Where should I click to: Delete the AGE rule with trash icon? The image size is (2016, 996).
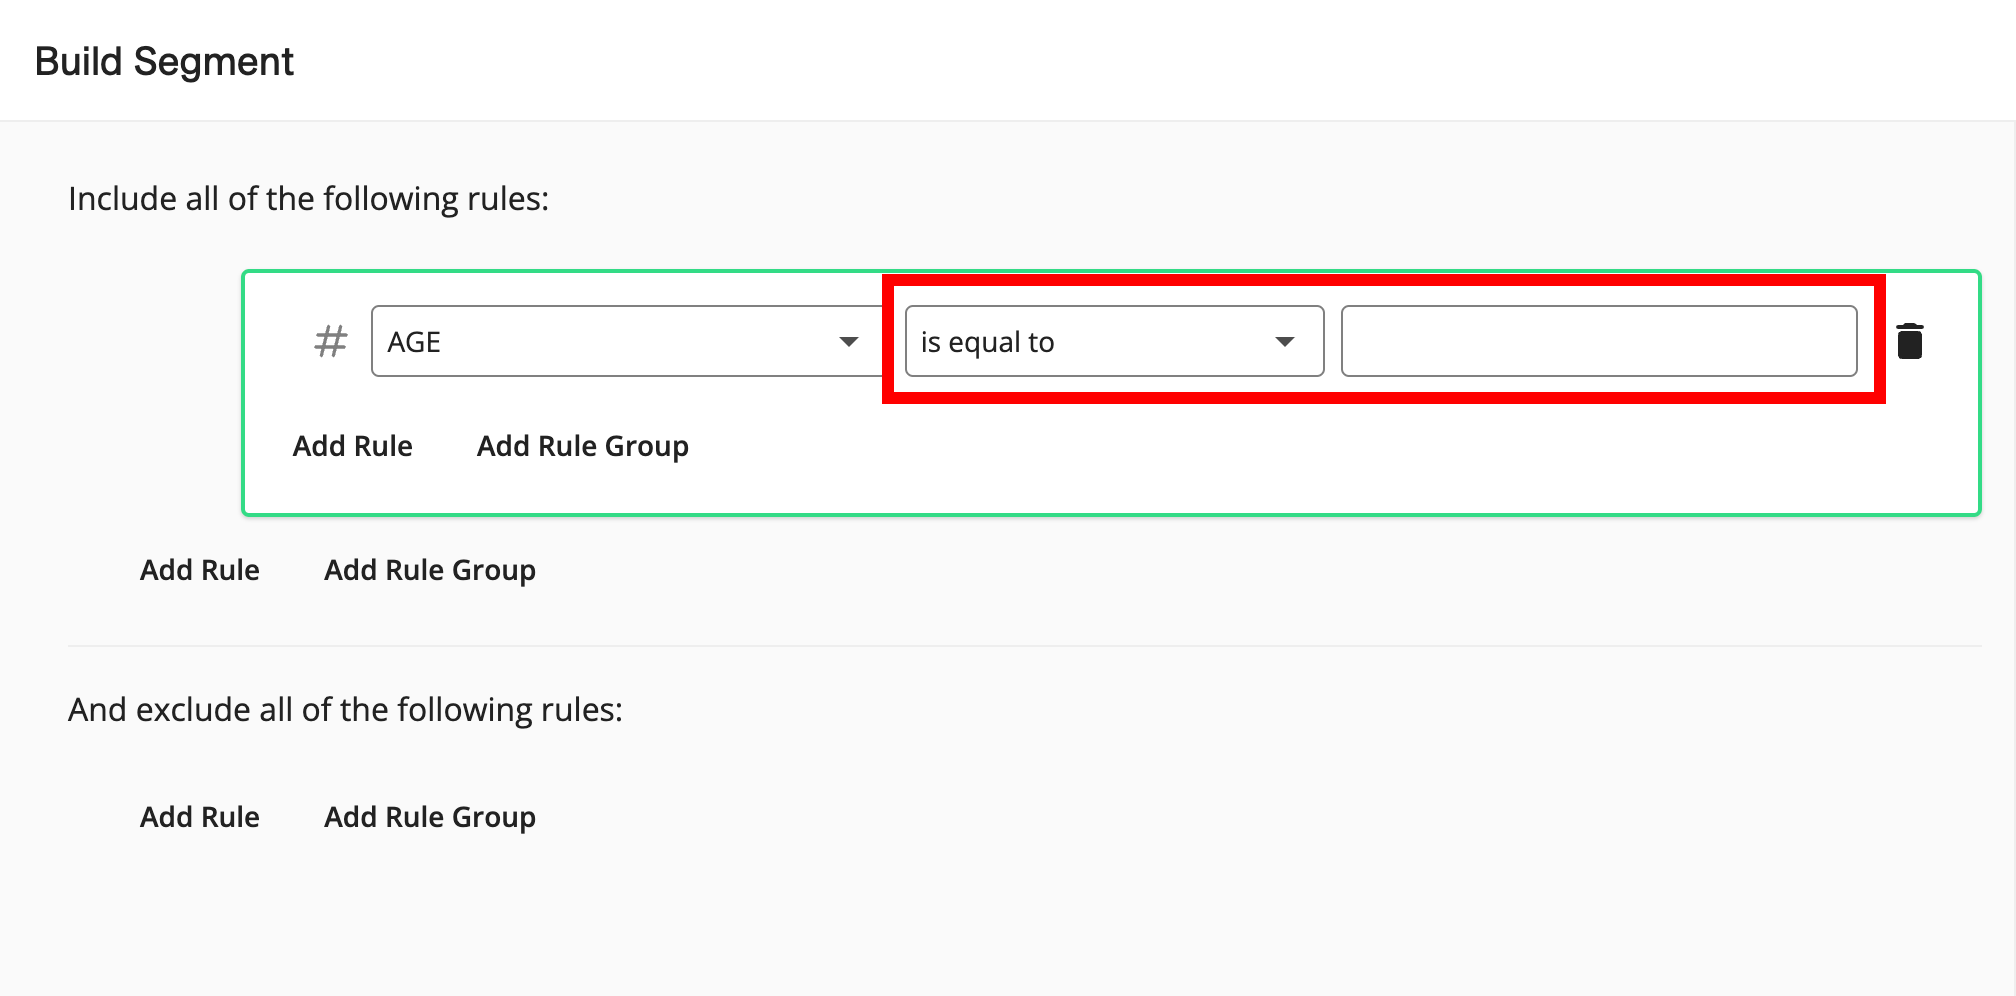(1909, 341)
